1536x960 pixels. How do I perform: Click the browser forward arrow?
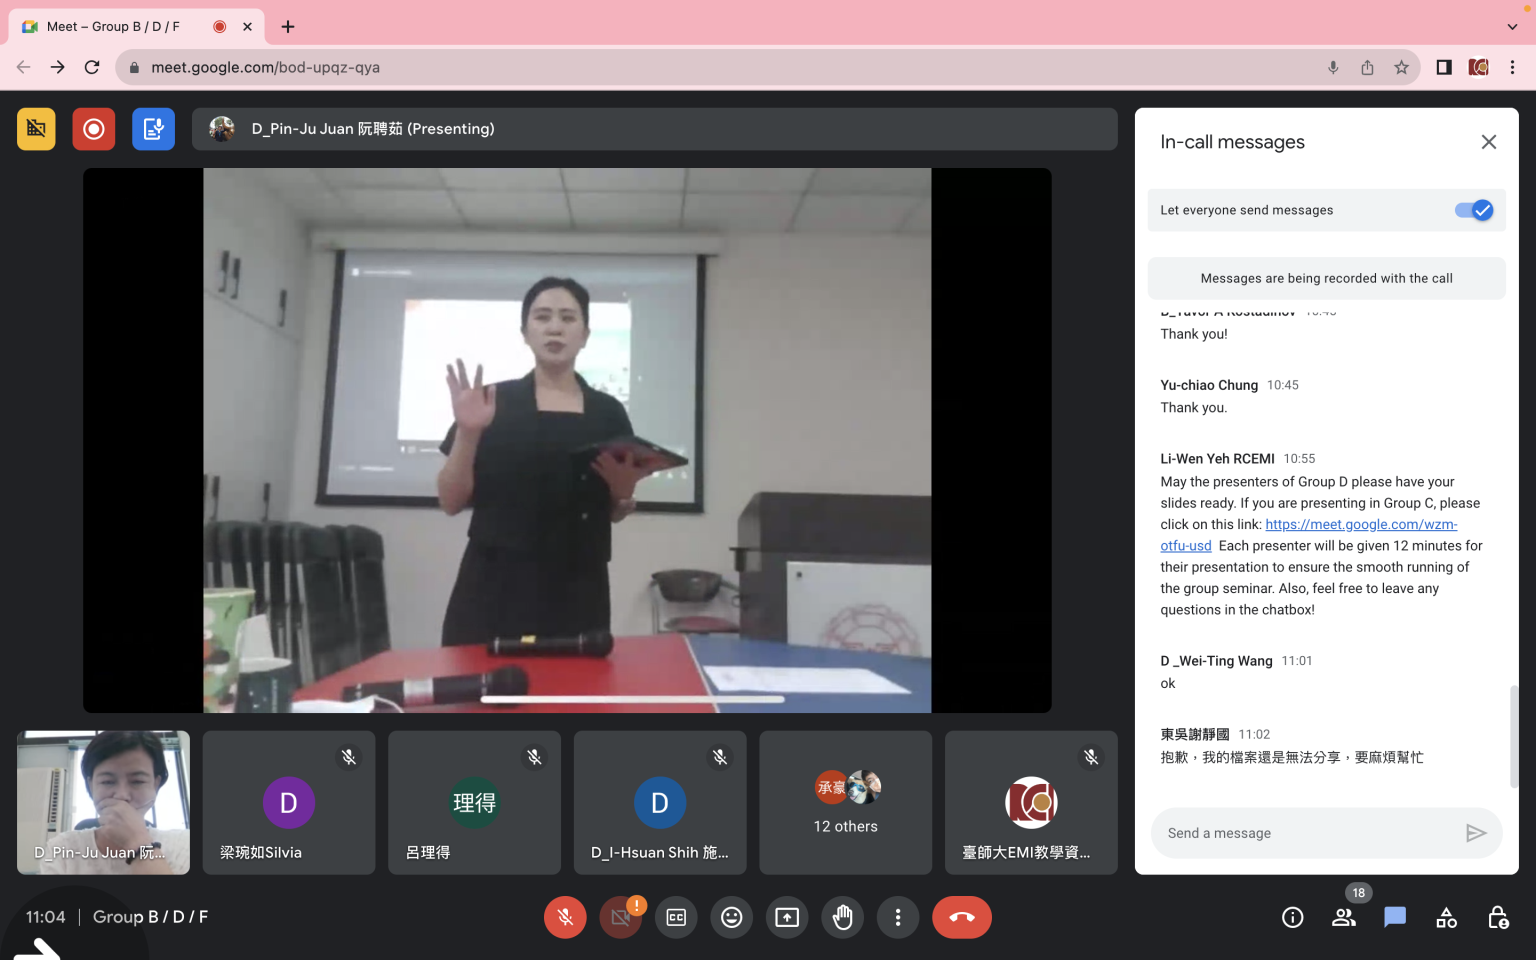(x=58, y=67)
